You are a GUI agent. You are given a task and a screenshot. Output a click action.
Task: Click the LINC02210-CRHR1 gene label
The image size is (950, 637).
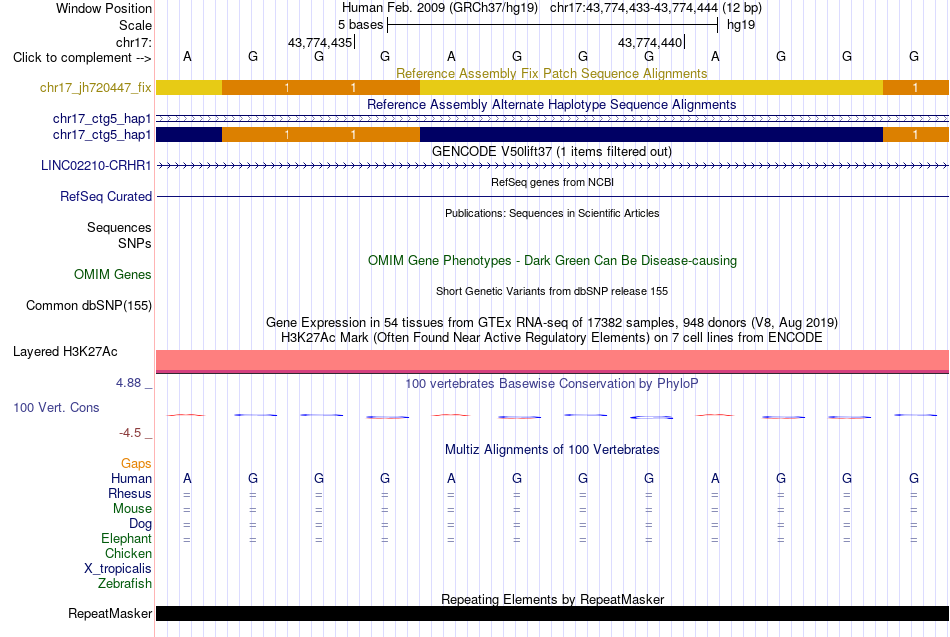click(x=96, y=165)
